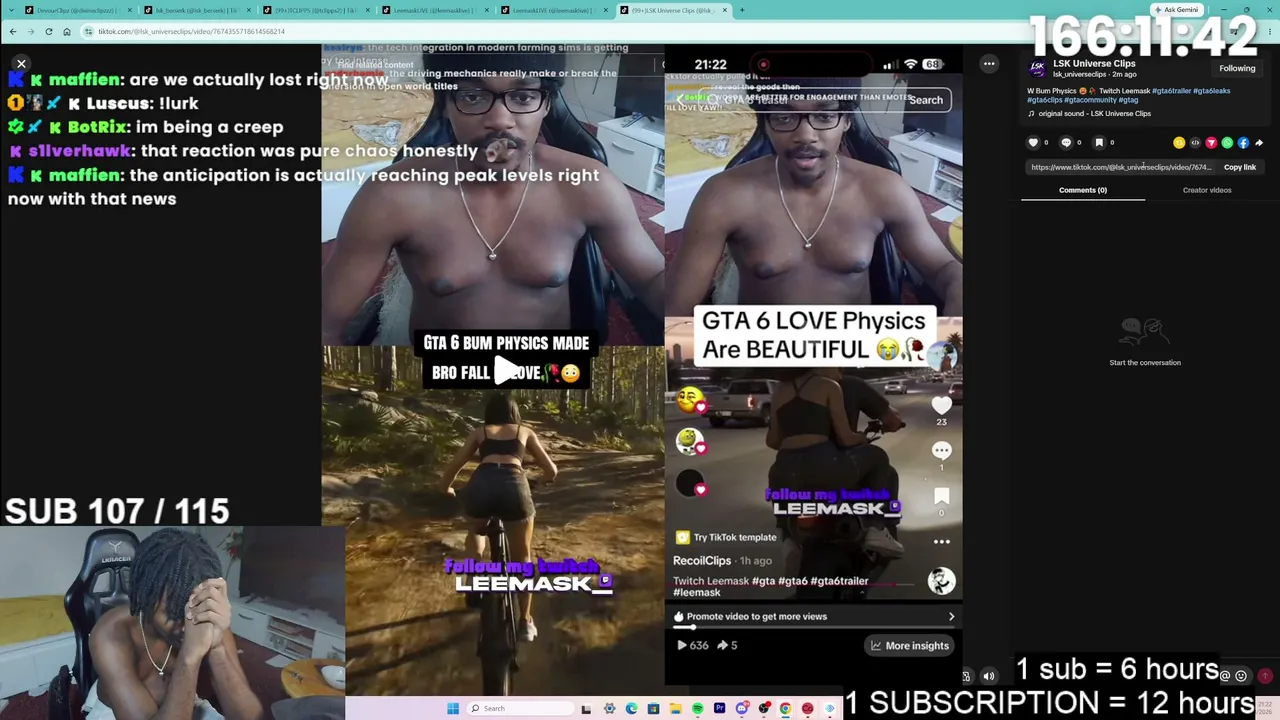1280x720 pixels.
Task: Click the yellow repost icon
Action: (x=1179, y=143)
